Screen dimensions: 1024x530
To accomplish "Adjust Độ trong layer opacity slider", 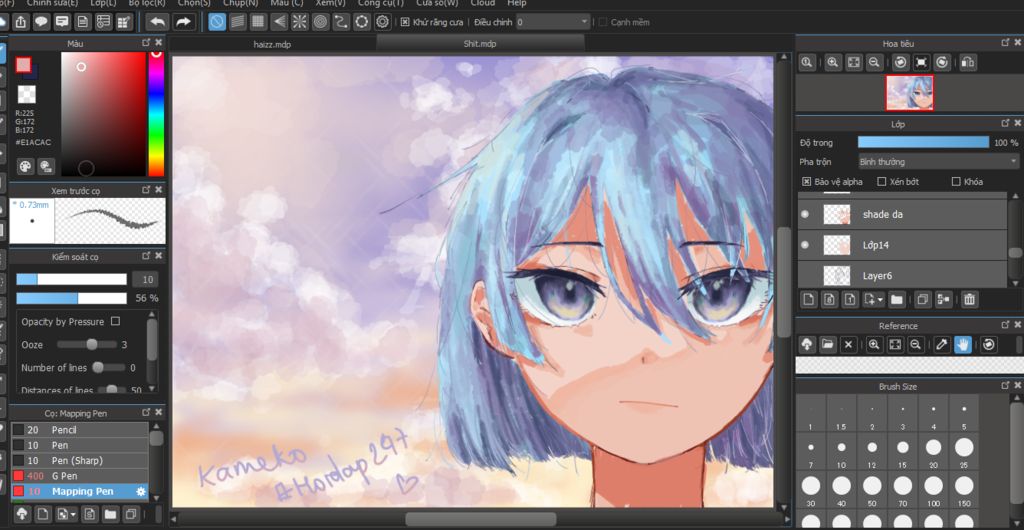I will [923, 142].
